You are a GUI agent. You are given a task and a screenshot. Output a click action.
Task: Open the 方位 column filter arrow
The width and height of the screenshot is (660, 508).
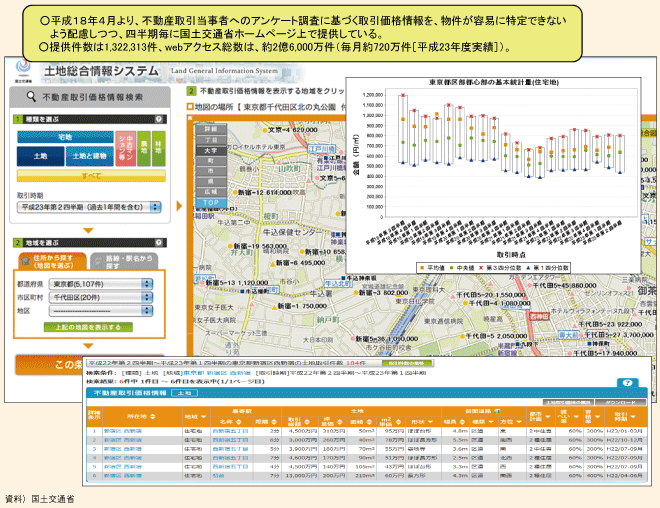coord(519,422)
